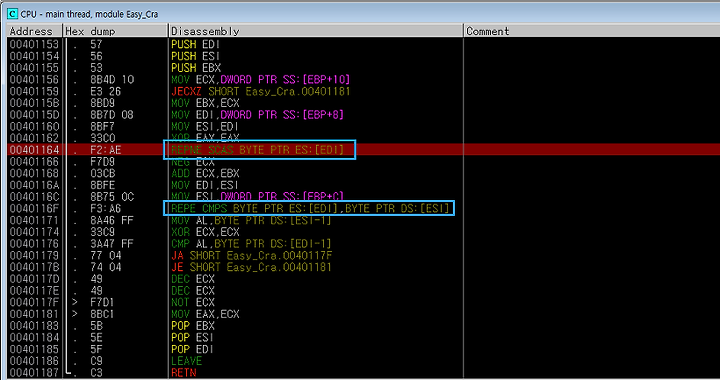Select CMP AL,BYTE PTR DS:[EDI-1] line

(251, 244)
